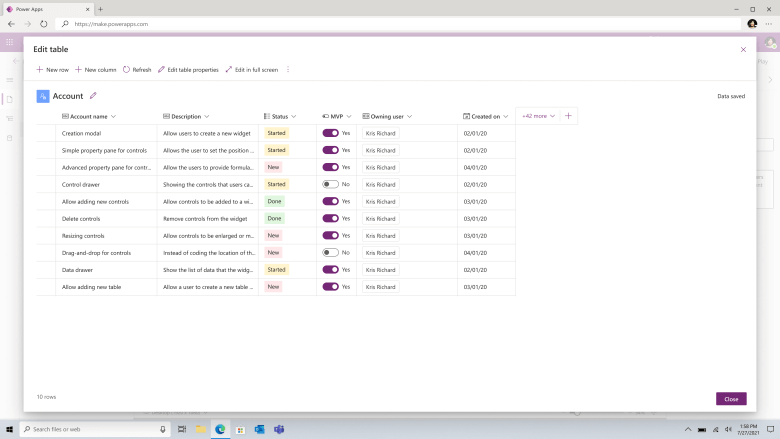The width and height of the screenshot is (780, 439).
Task: Turn off MVP for Creation modal row
Action: (330, 133)
